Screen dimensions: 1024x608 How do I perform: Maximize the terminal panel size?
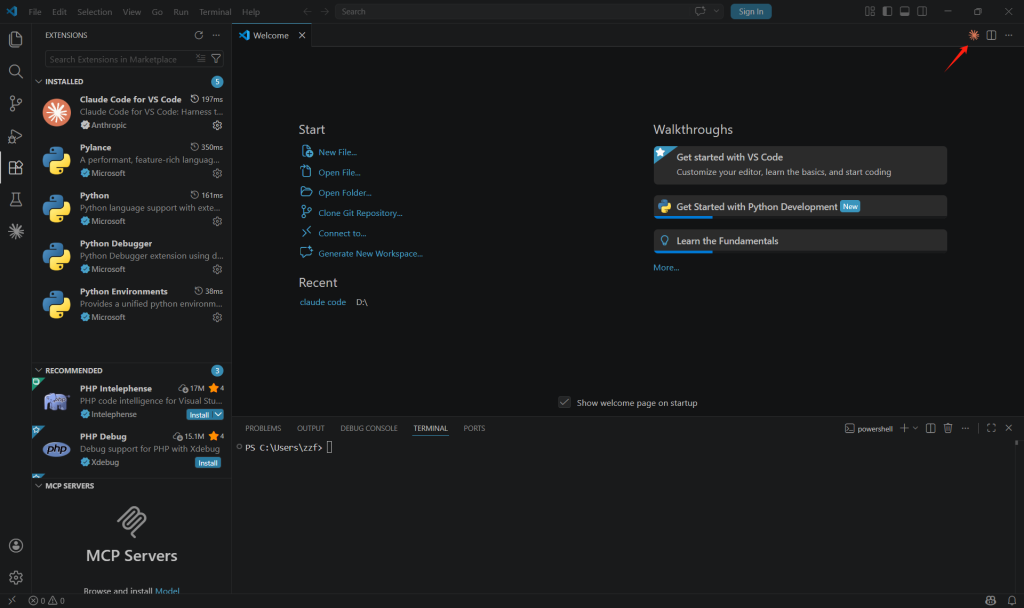[x=991, y=428]
